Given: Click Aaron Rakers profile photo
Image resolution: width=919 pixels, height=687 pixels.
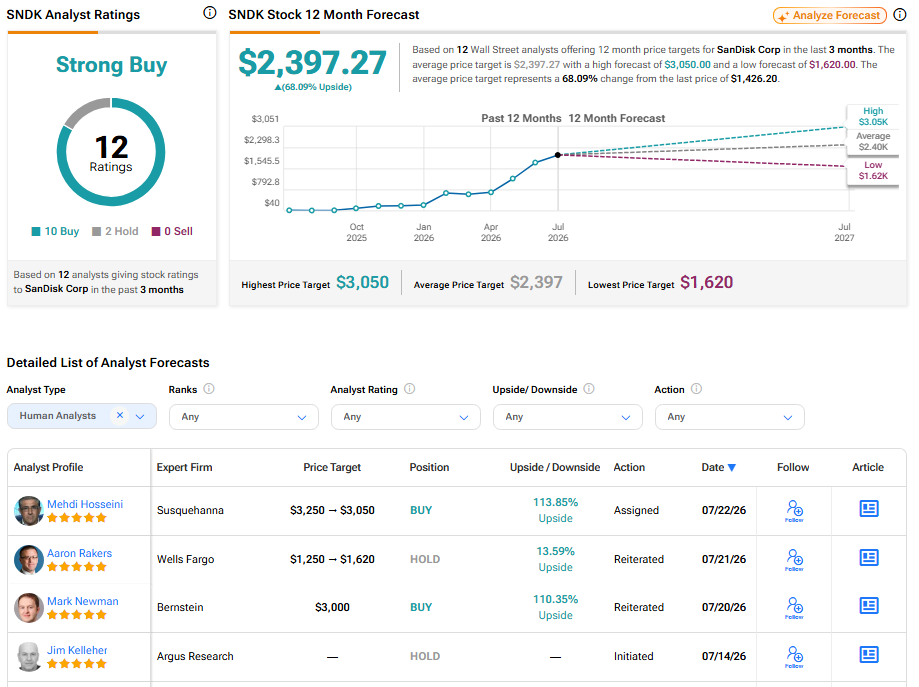Looking at the screenshot, I should 29,560.
